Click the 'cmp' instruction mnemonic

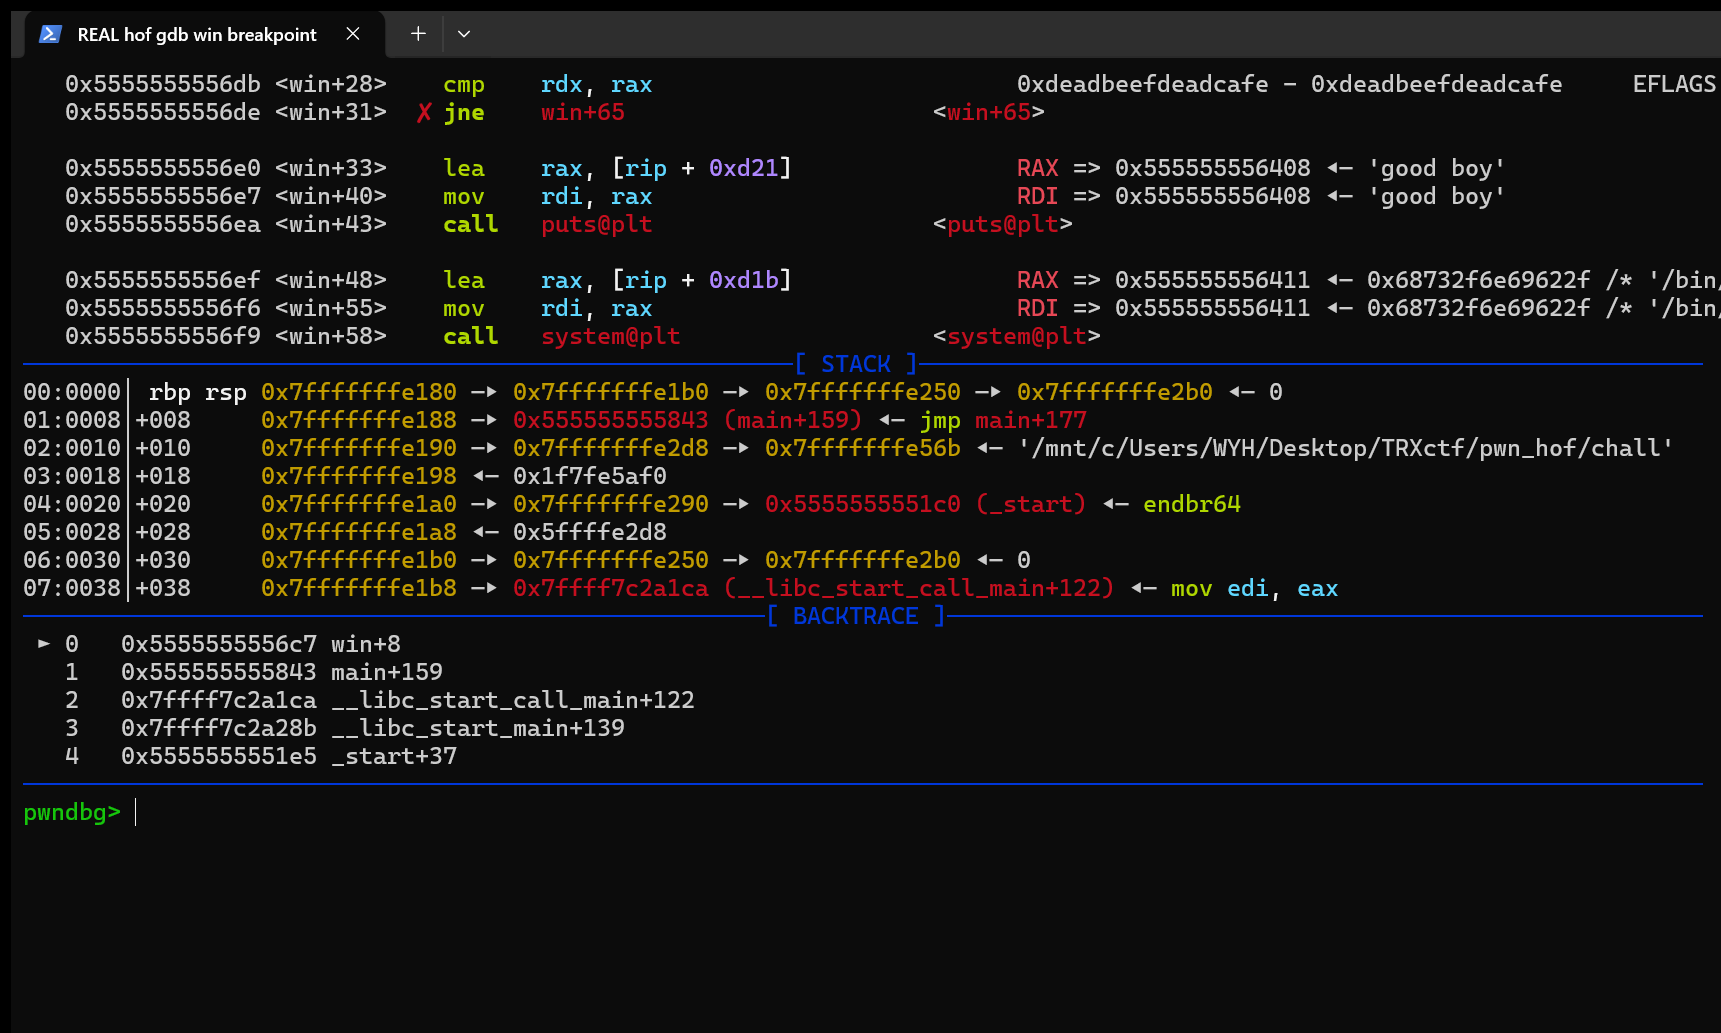point(464,85)
